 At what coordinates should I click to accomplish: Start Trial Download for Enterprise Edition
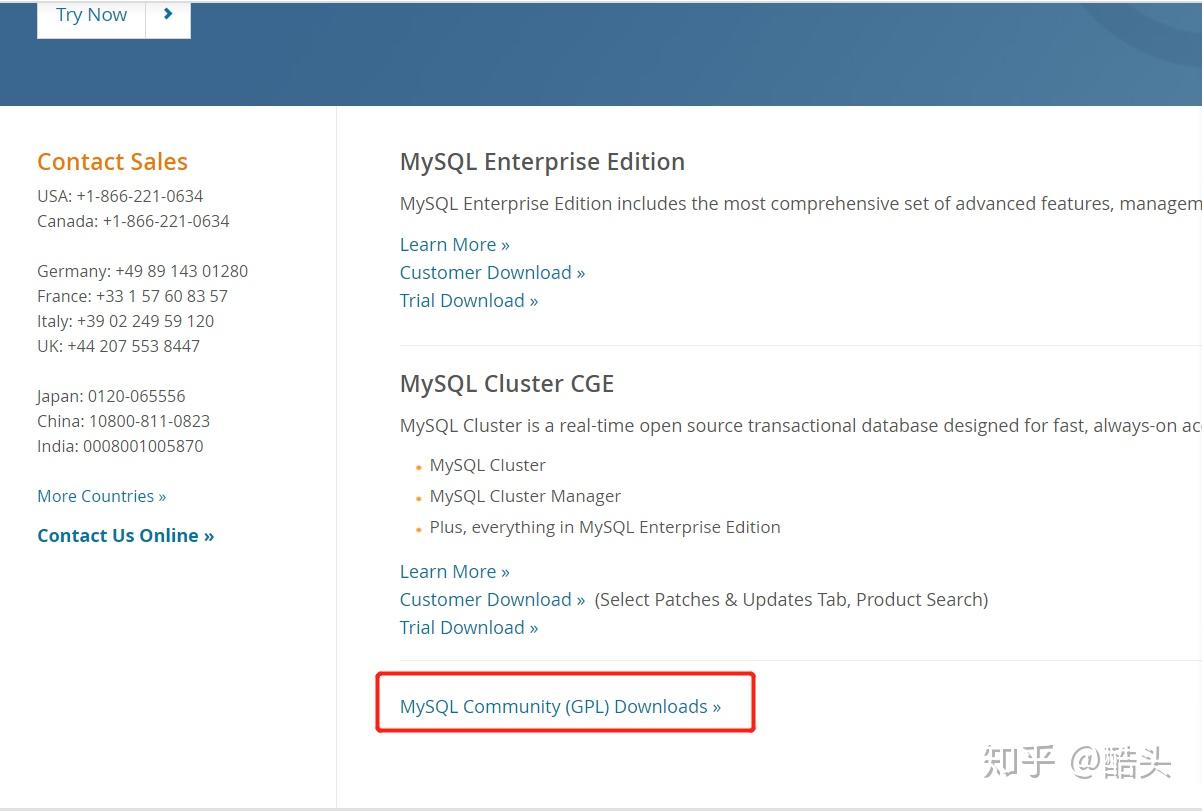[468, 300]
